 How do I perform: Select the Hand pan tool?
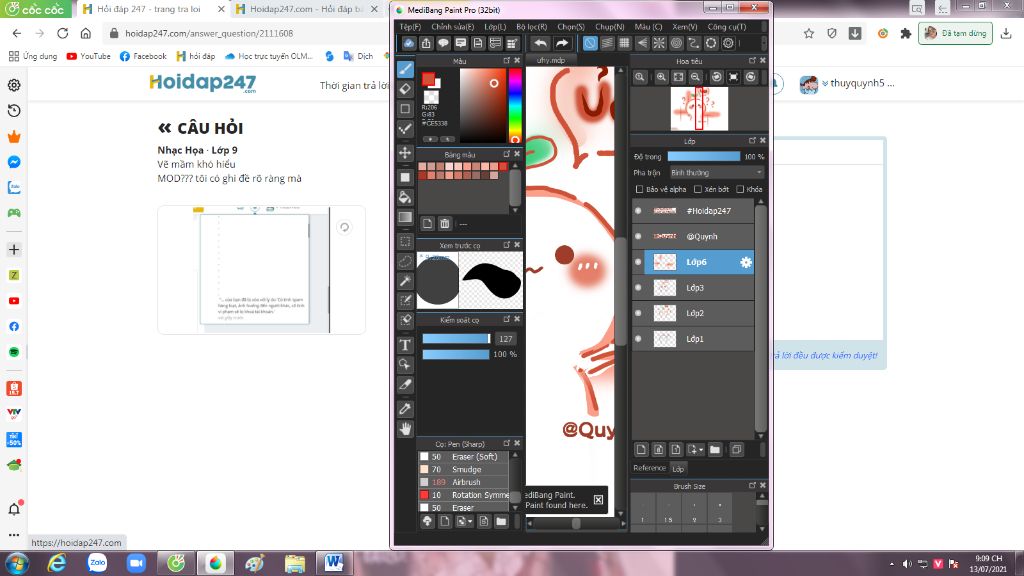405,429
